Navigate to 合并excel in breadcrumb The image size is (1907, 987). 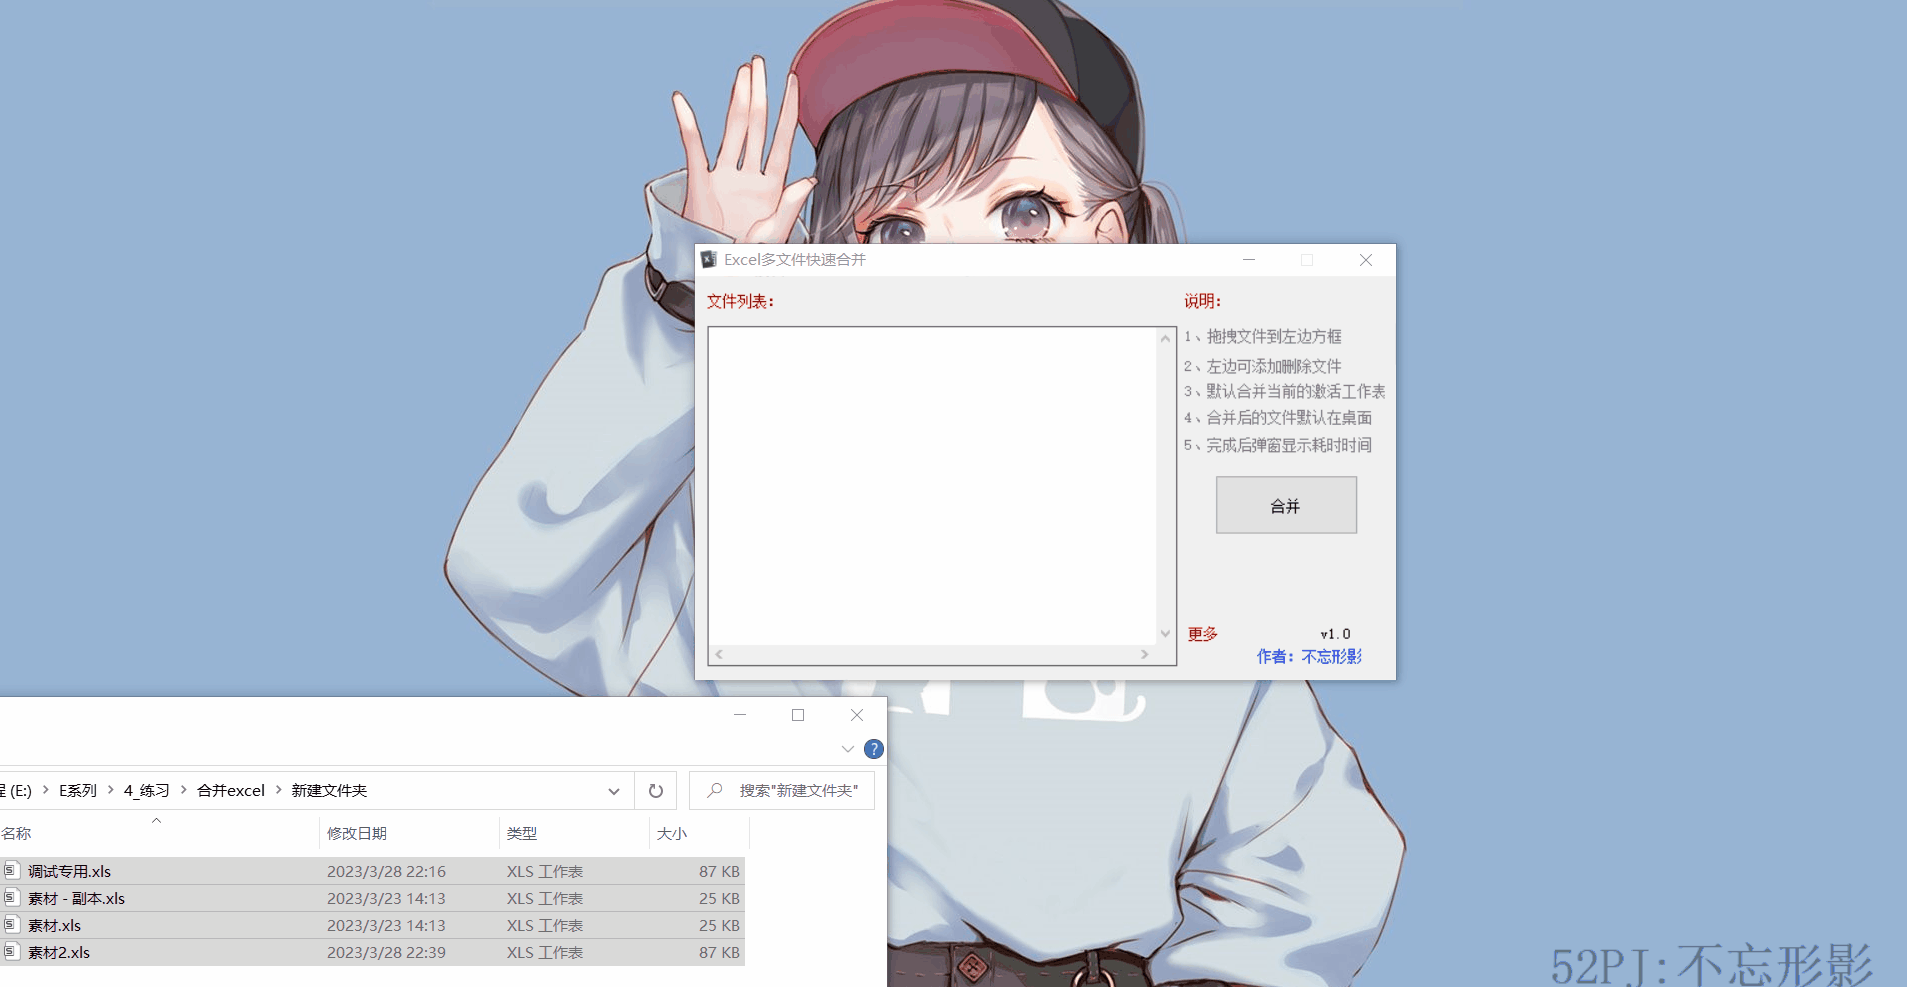tap(231, 790)
